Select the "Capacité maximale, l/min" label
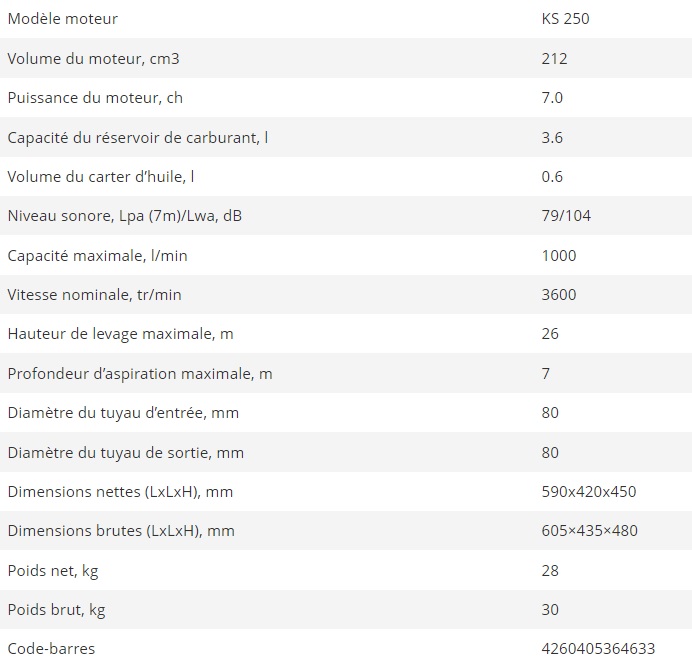692x668 pixels. pyautogui.click(x=97, y=255)
